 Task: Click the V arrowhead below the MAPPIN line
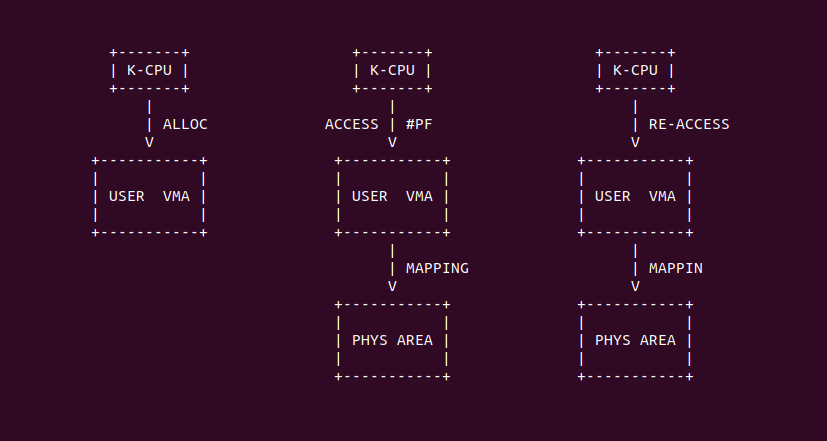635,286
